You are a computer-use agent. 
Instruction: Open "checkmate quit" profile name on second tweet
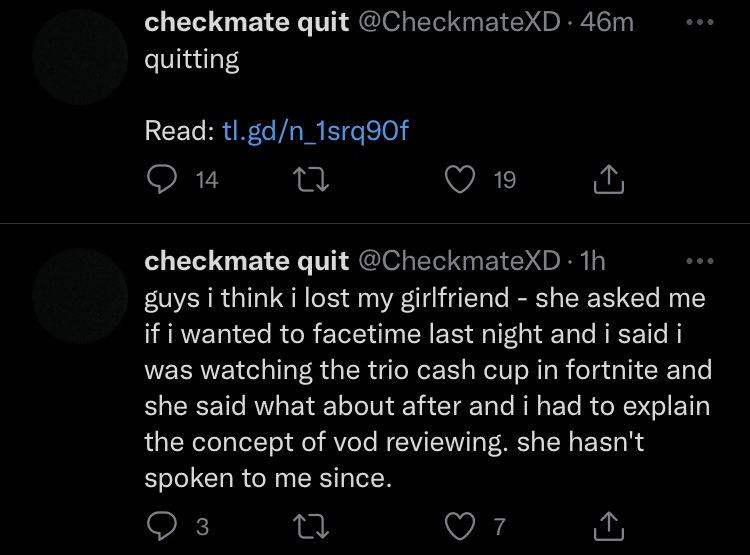pos(246,261)
